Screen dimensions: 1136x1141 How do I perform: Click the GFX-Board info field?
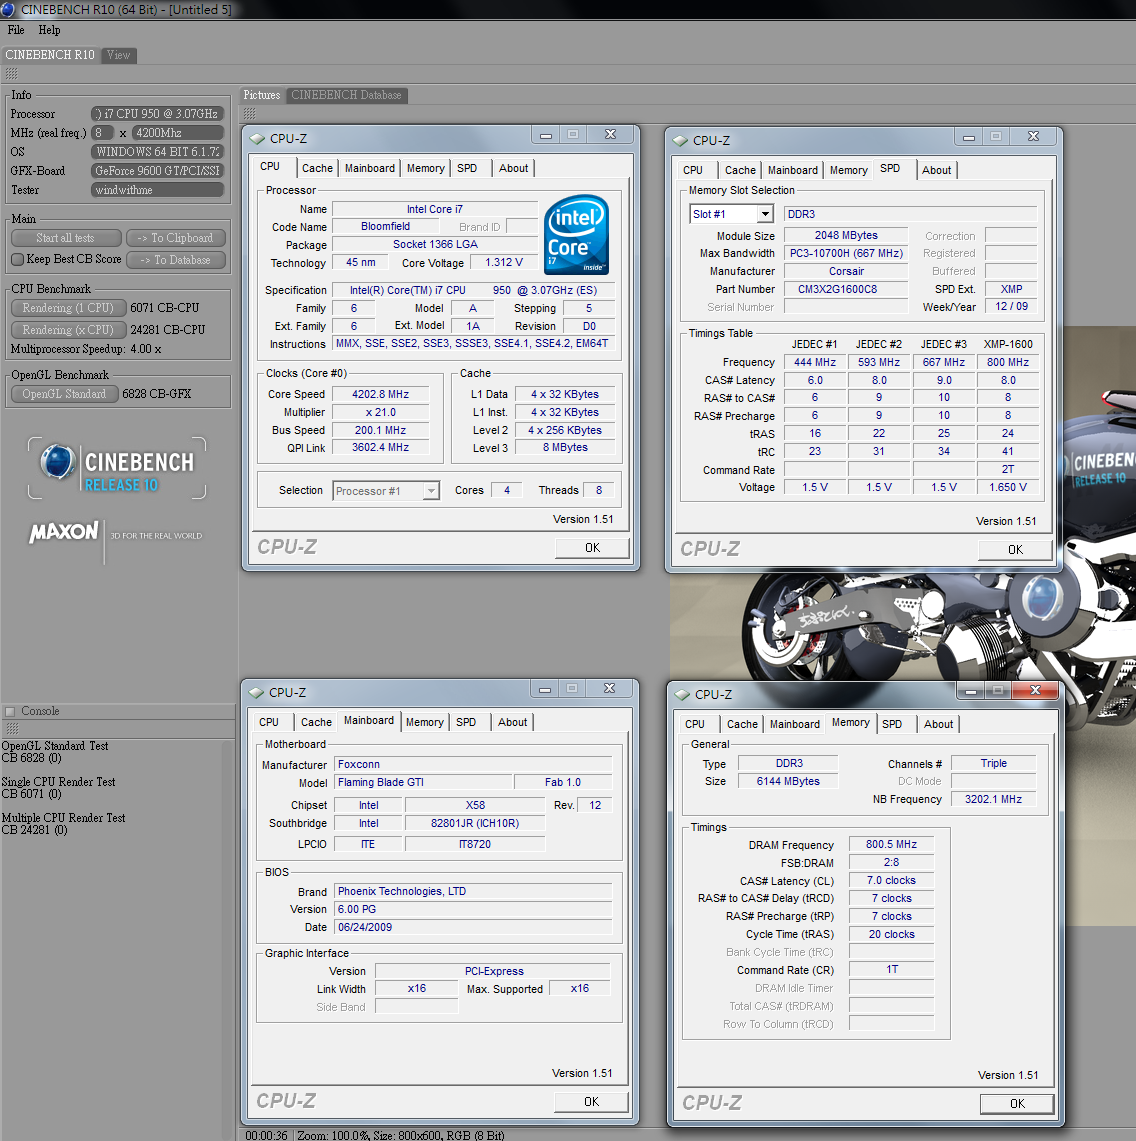157,170
